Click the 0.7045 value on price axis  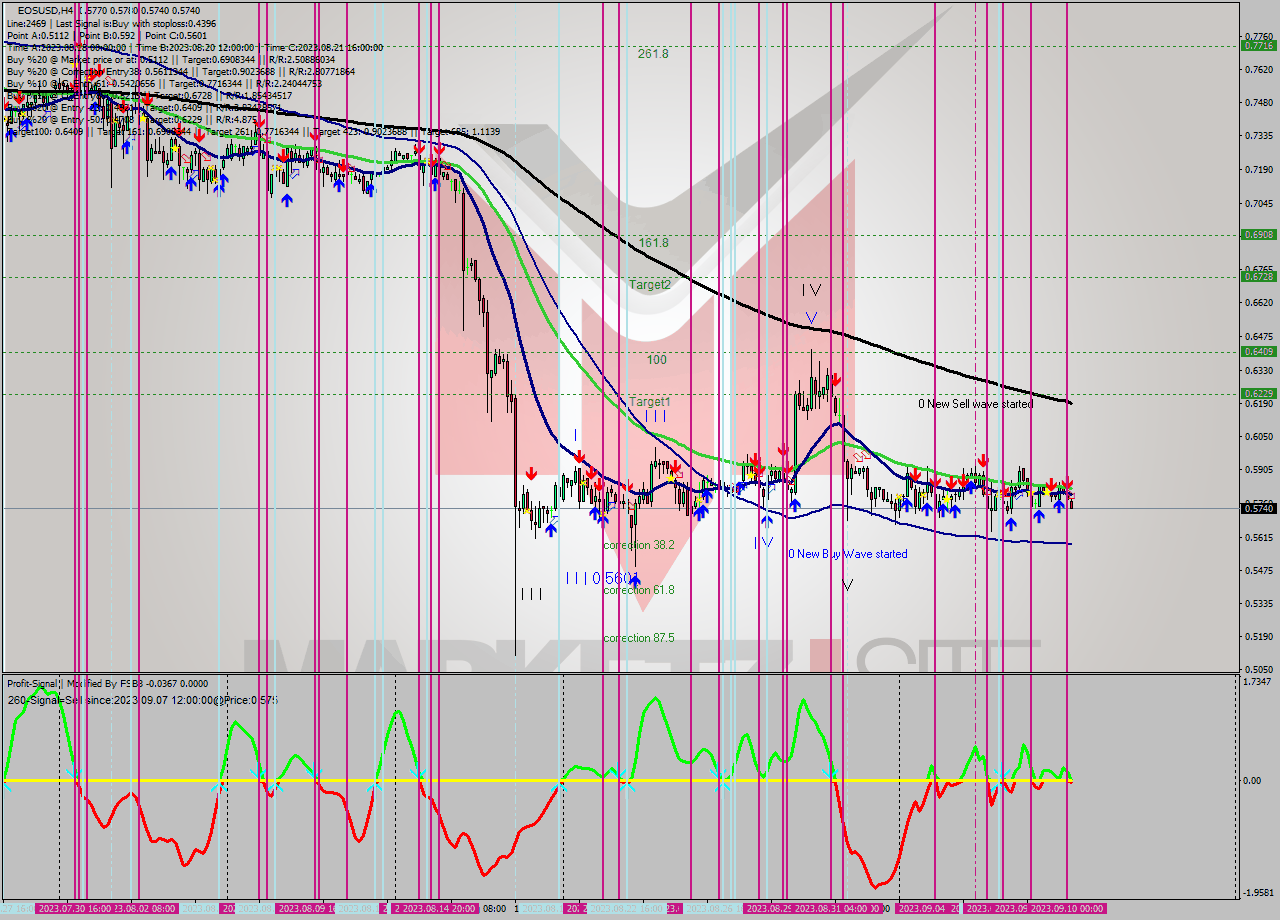point(1258,203)
